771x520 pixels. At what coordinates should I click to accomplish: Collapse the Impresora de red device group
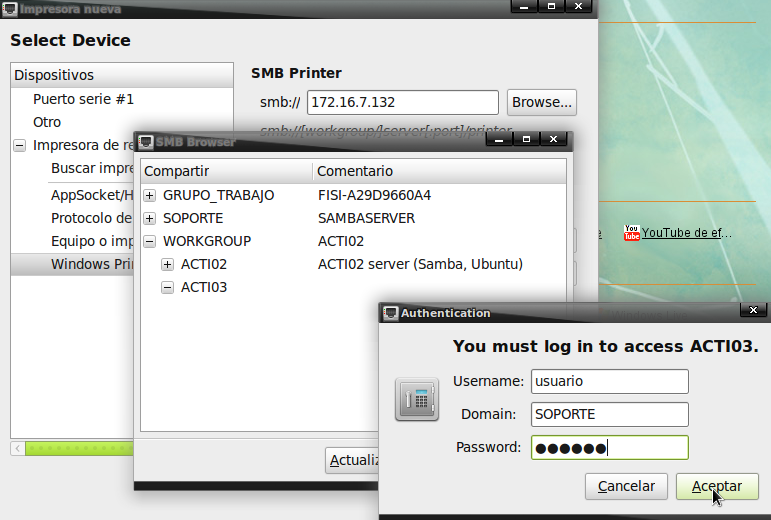point(20,145)
